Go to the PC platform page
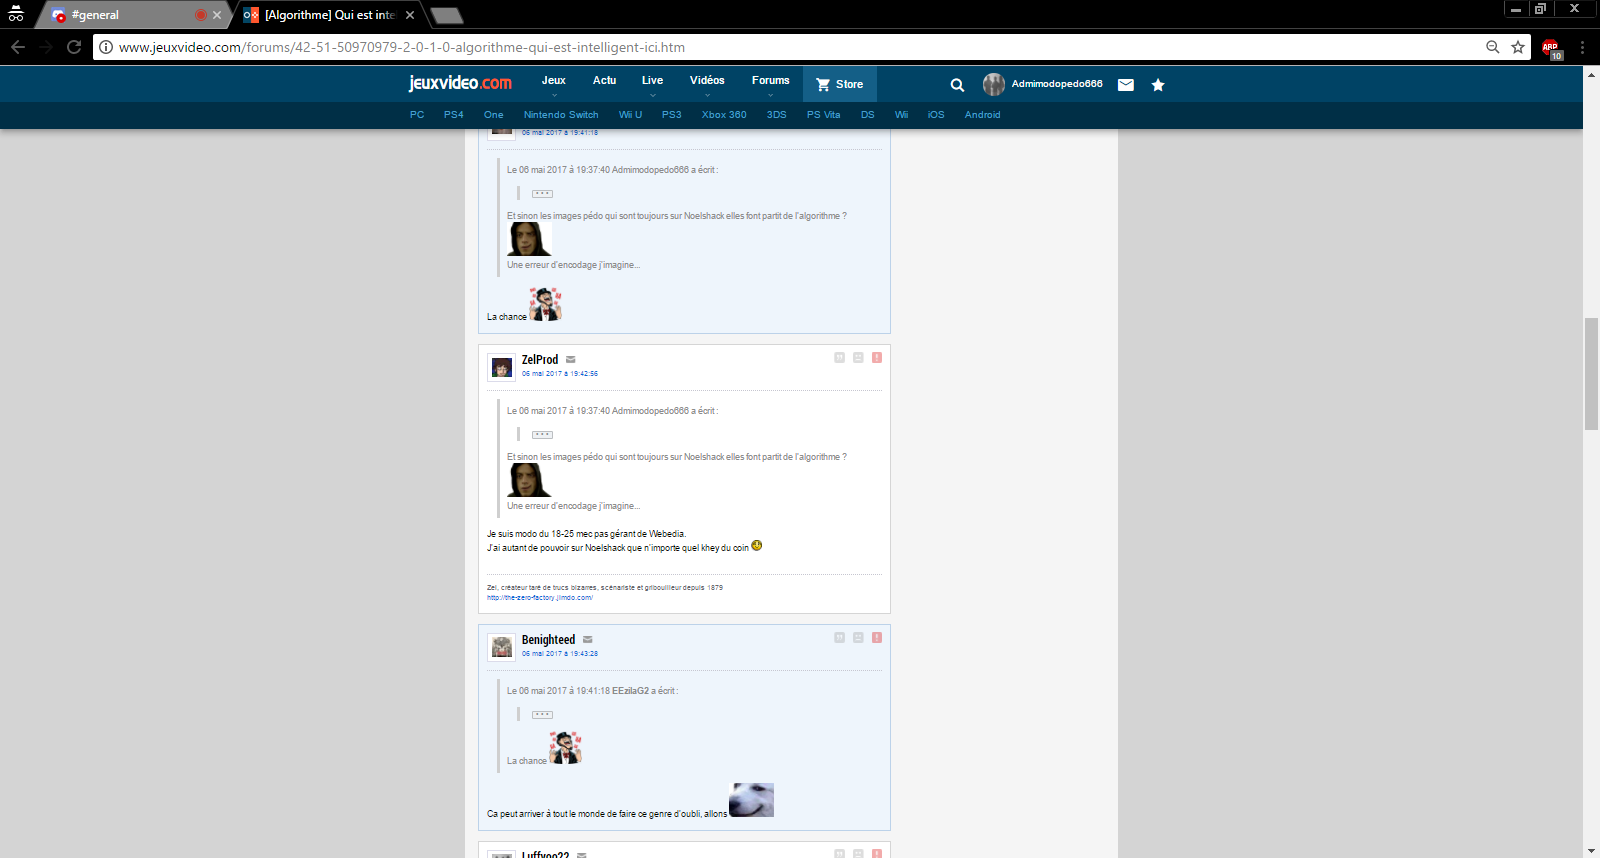The width and height of the screenshot is (1600, 858). click(x=417, y=115)
